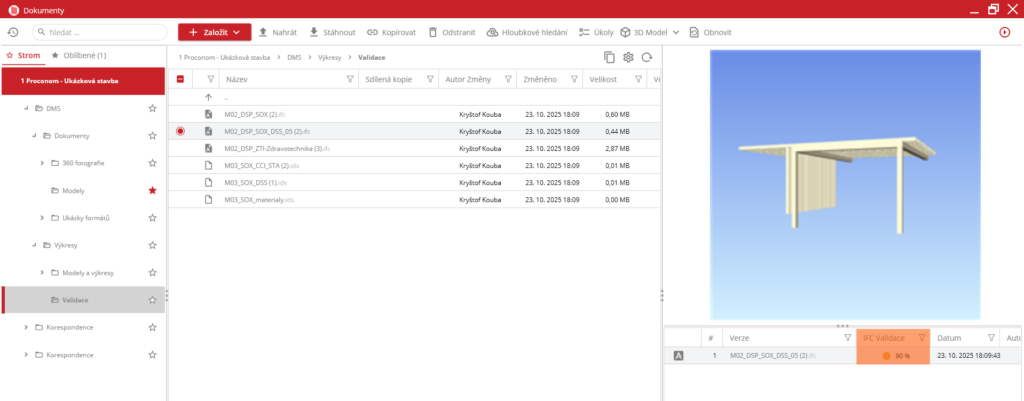Toggle favorite star for DMS folder
The width and height of the screenshot is (1024, 401).
152,108
